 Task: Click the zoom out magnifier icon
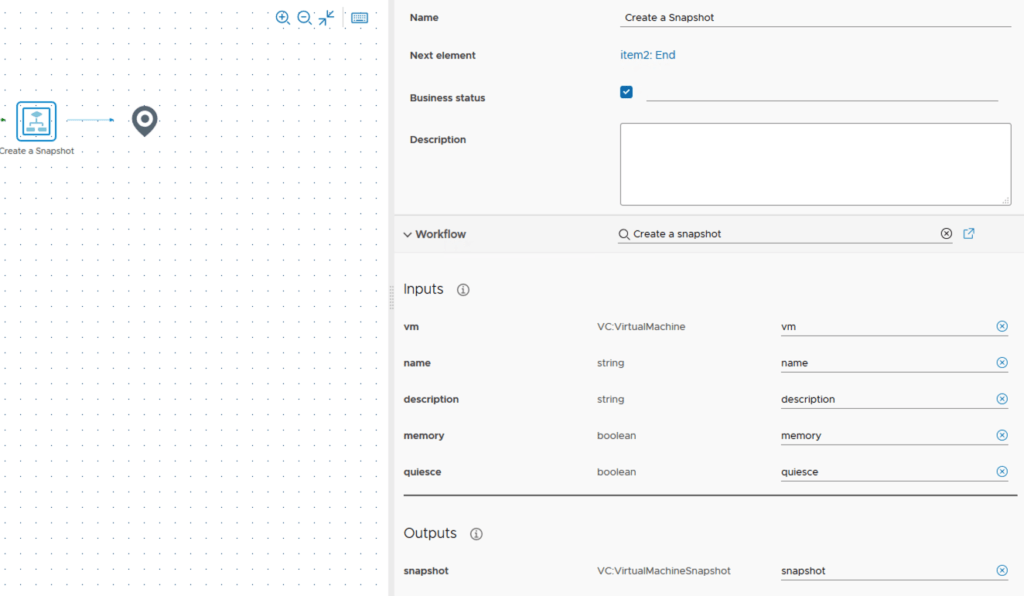304,18
